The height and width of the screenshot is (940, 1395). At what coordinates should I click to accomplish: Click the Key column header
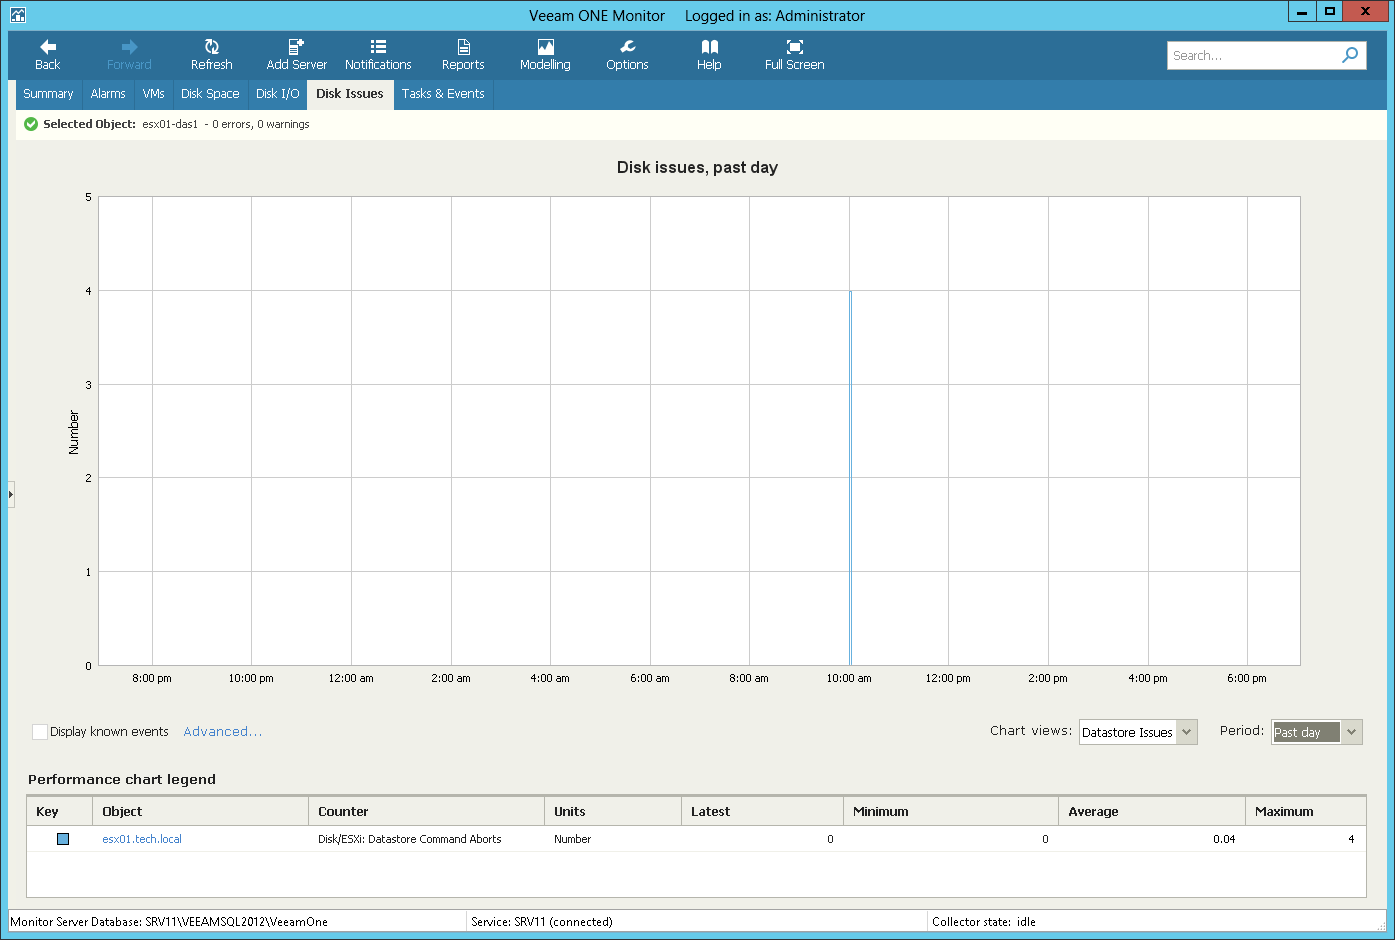click(59, 811)
